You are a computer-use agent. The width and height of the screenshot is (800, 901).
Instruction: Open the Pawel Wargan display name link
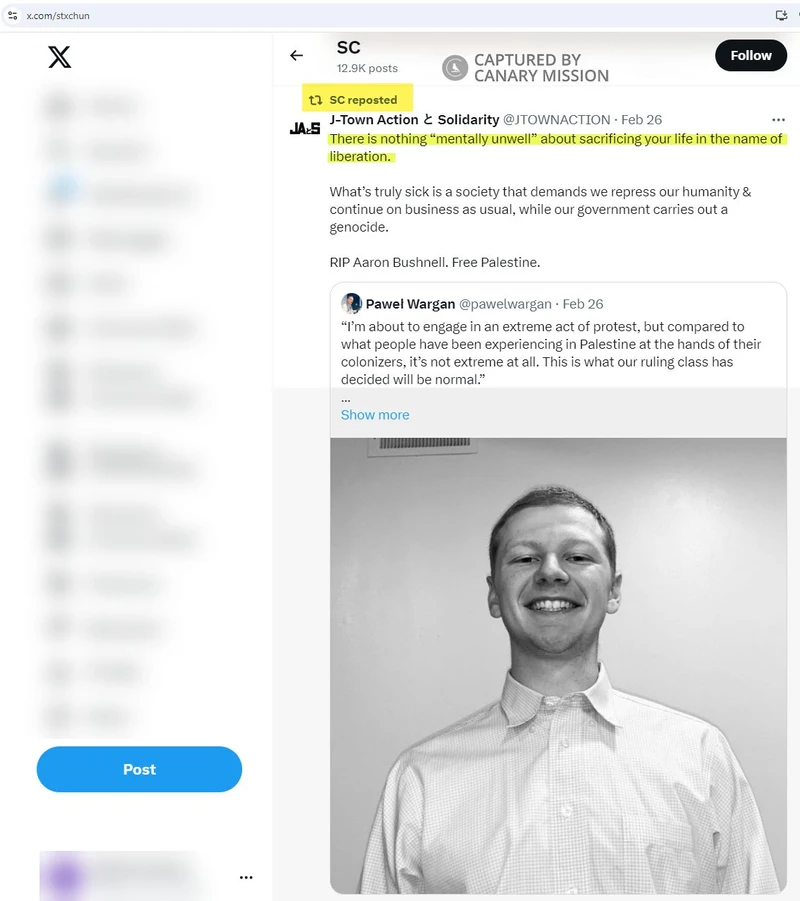pos(410,304)
